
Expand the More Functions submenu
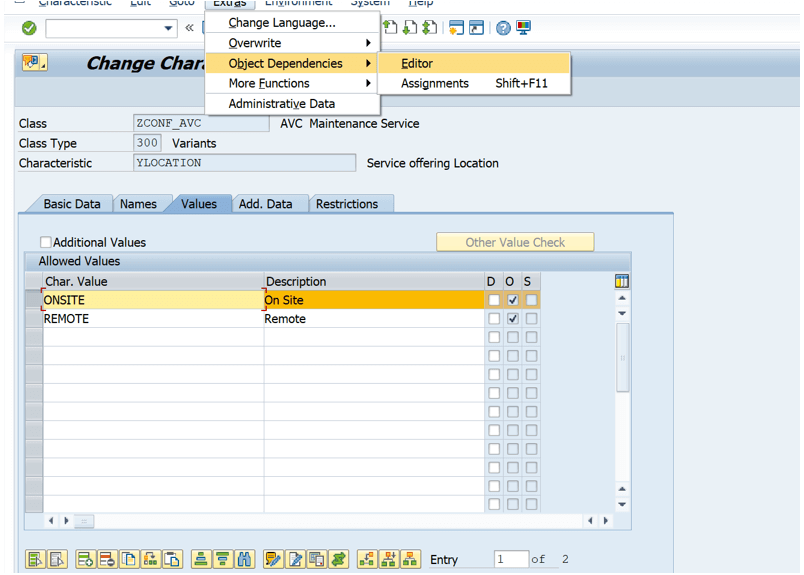click(x=292, y=83)
